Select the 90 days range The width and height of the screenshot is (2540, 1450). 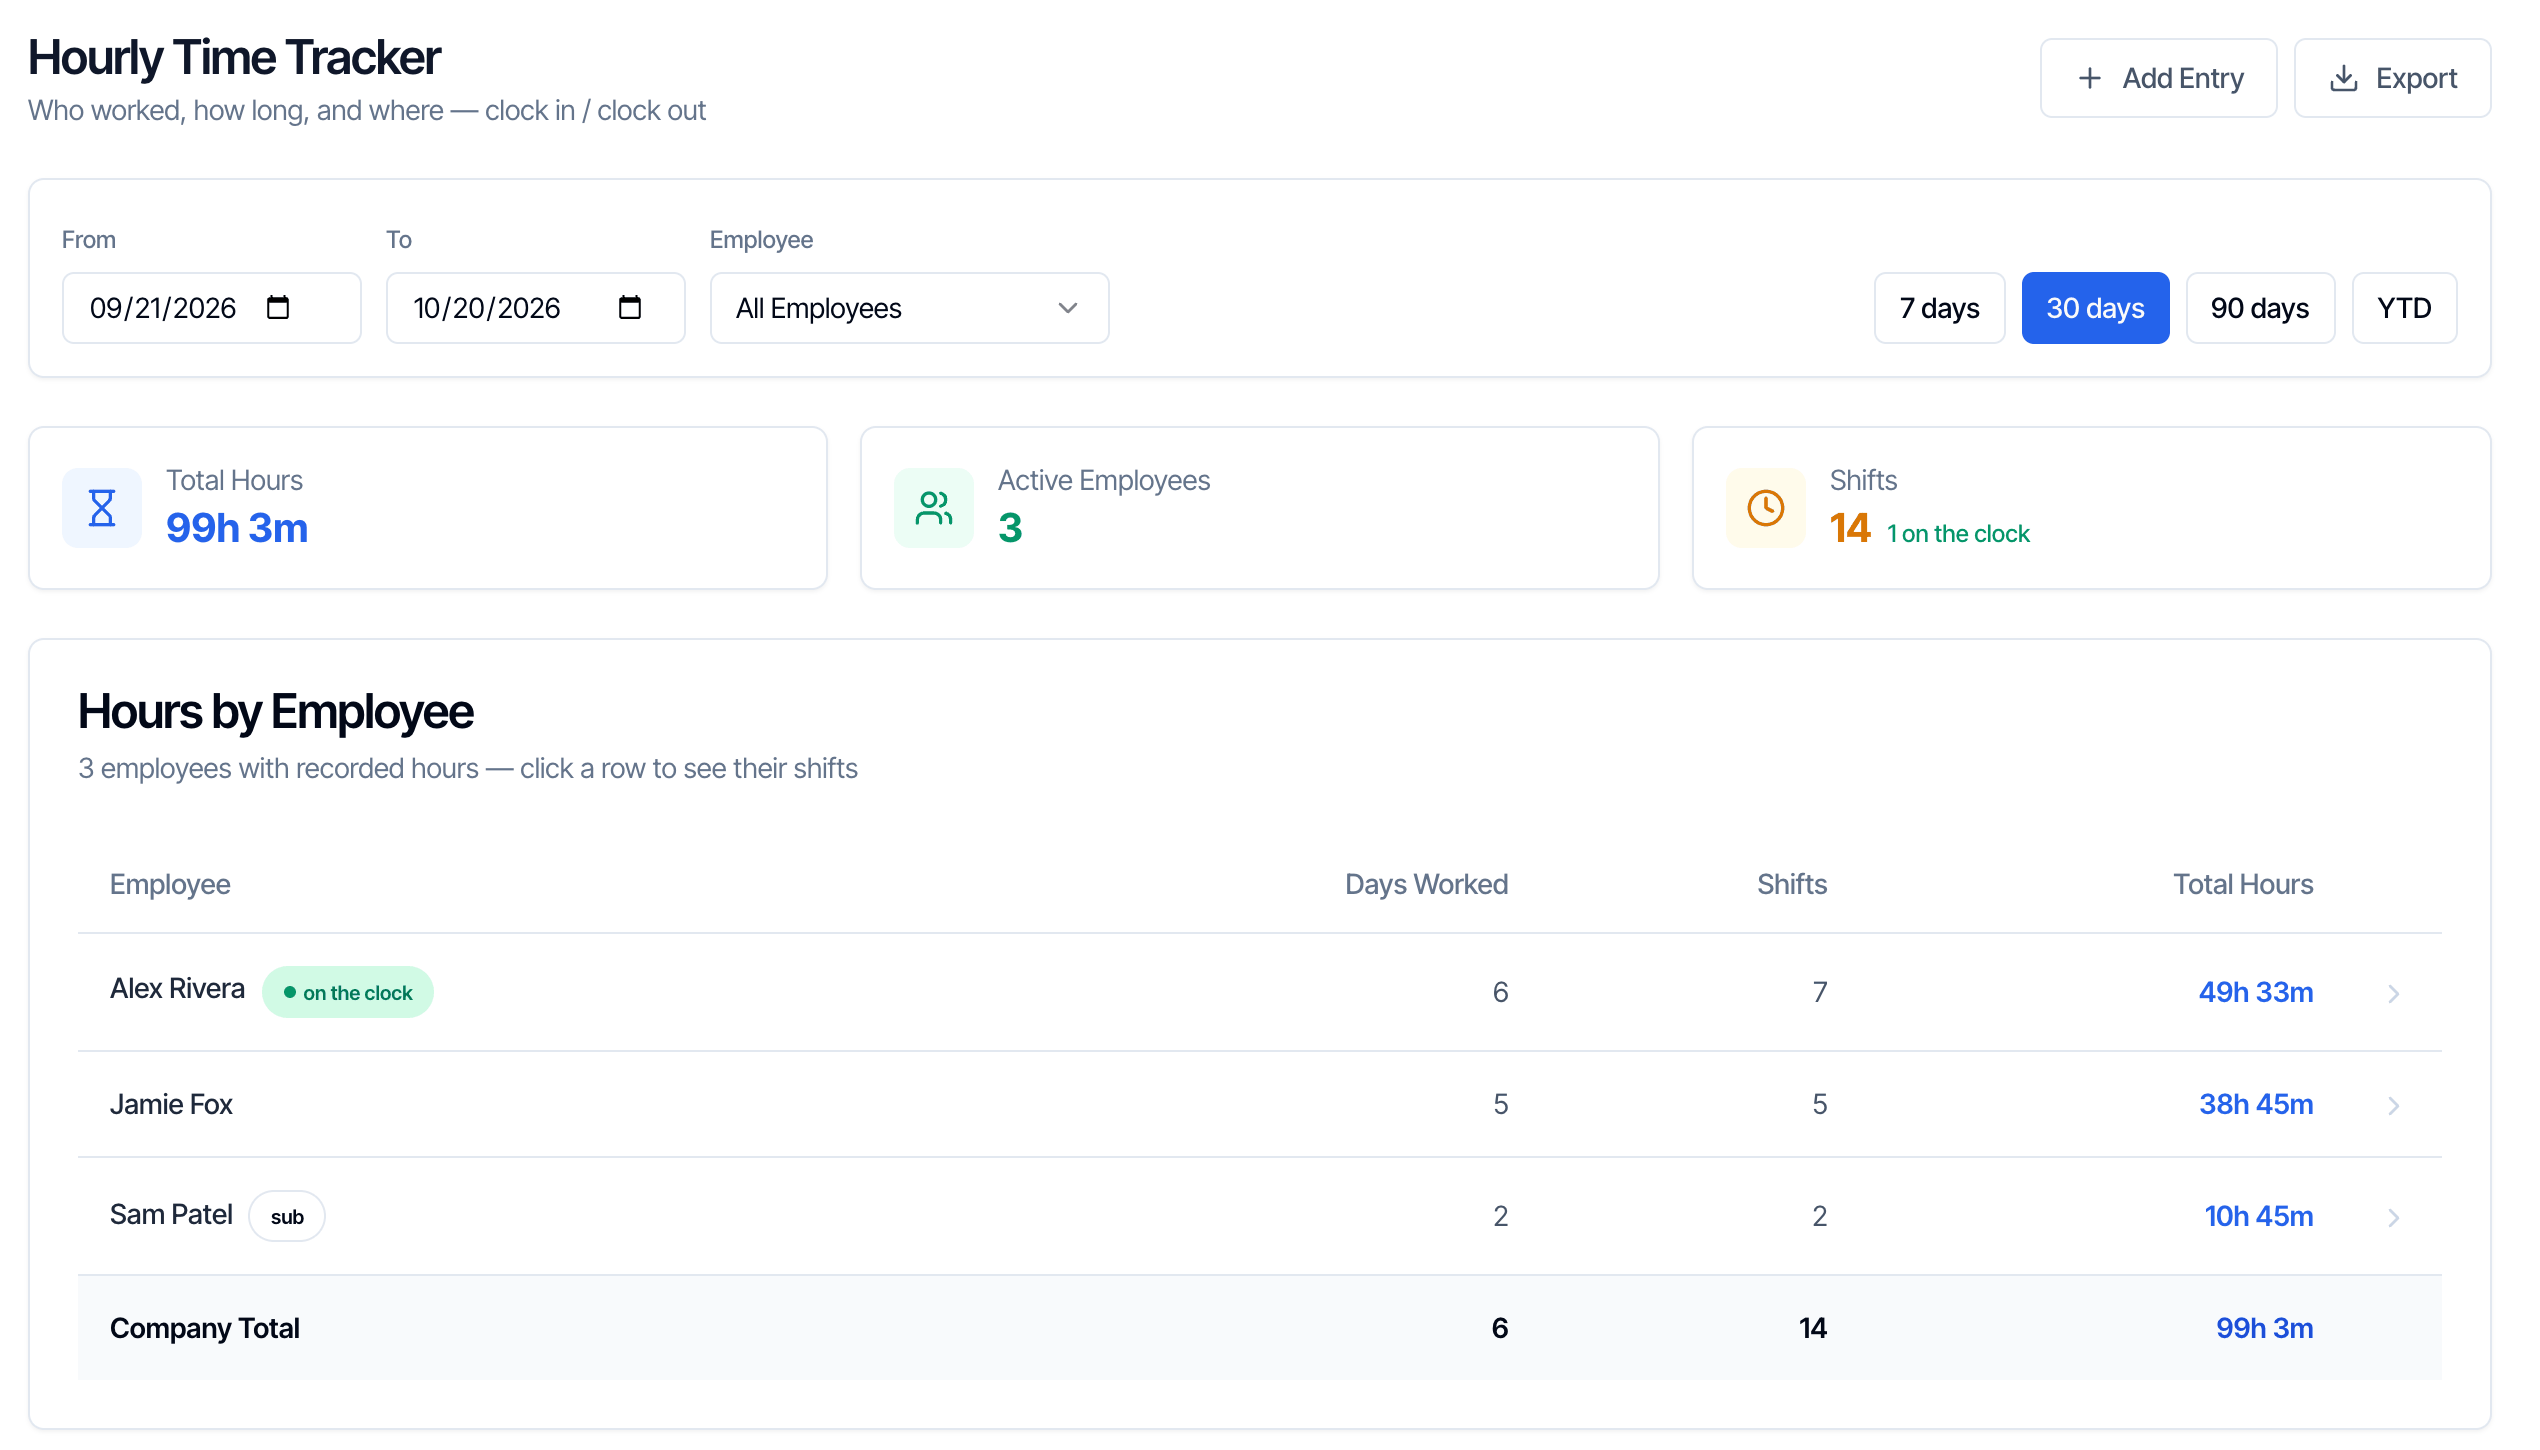[2260, 308]
